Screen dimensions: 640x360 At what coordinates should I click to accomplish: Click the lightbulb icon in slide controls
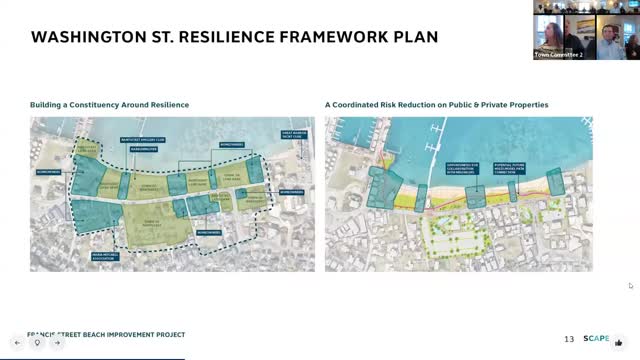pos(37,343)
